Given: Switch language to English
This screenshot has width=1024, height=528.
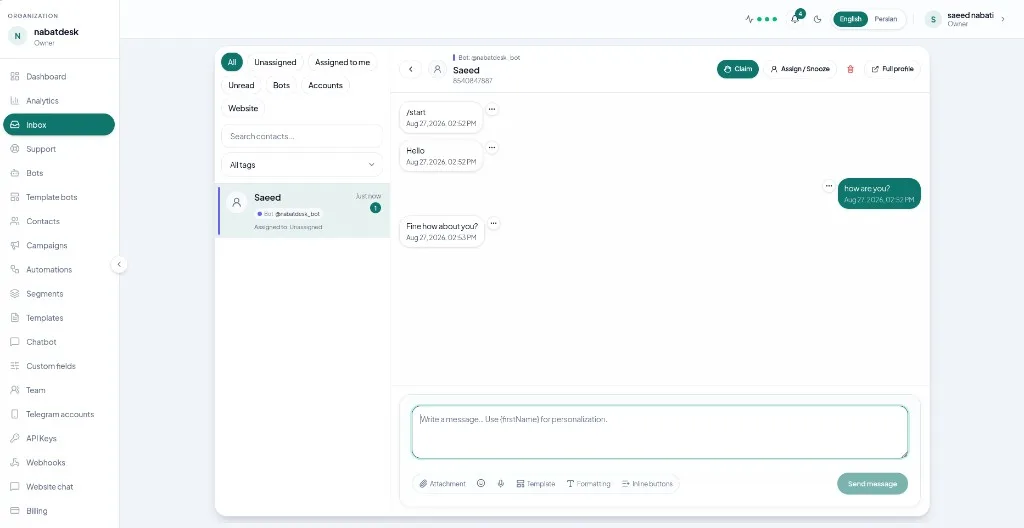Looking at the screenshot, I should (850, 19).
